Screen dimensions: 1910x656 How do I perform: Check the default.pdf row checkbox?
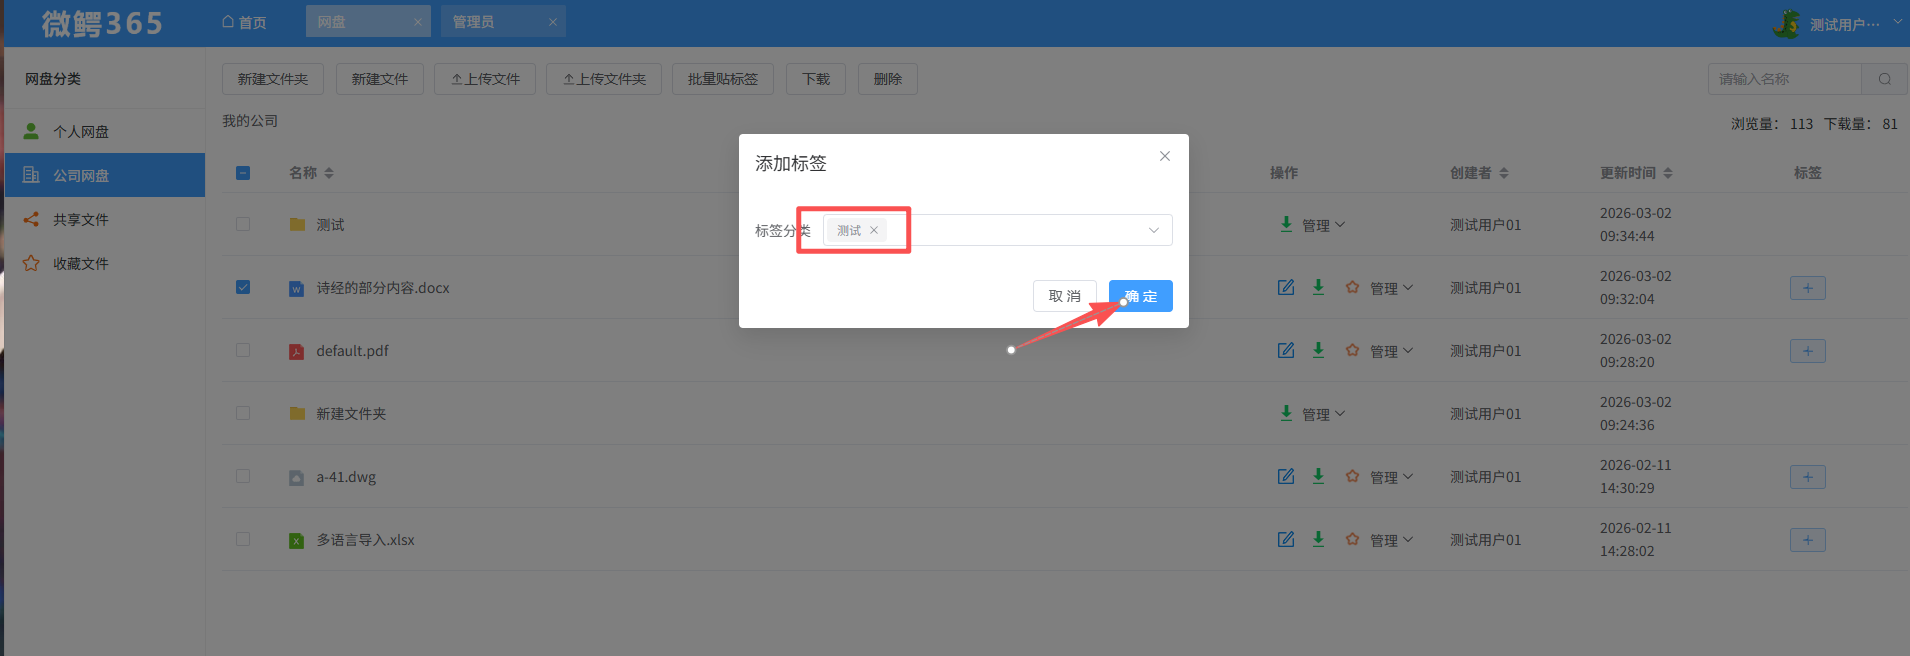point(243,350)
